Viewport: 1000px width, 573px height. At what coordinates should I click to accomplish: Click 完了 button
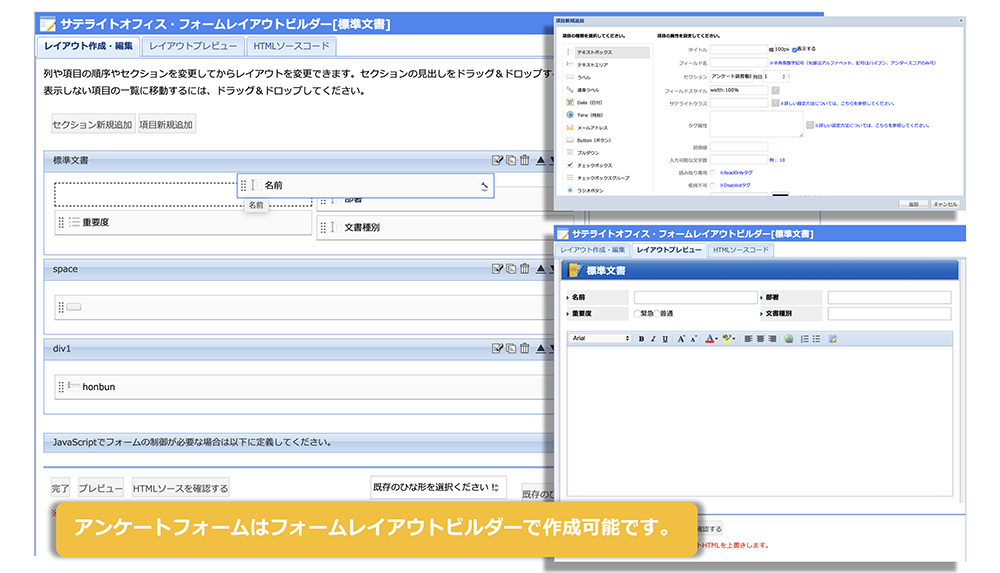click(61, 488)
